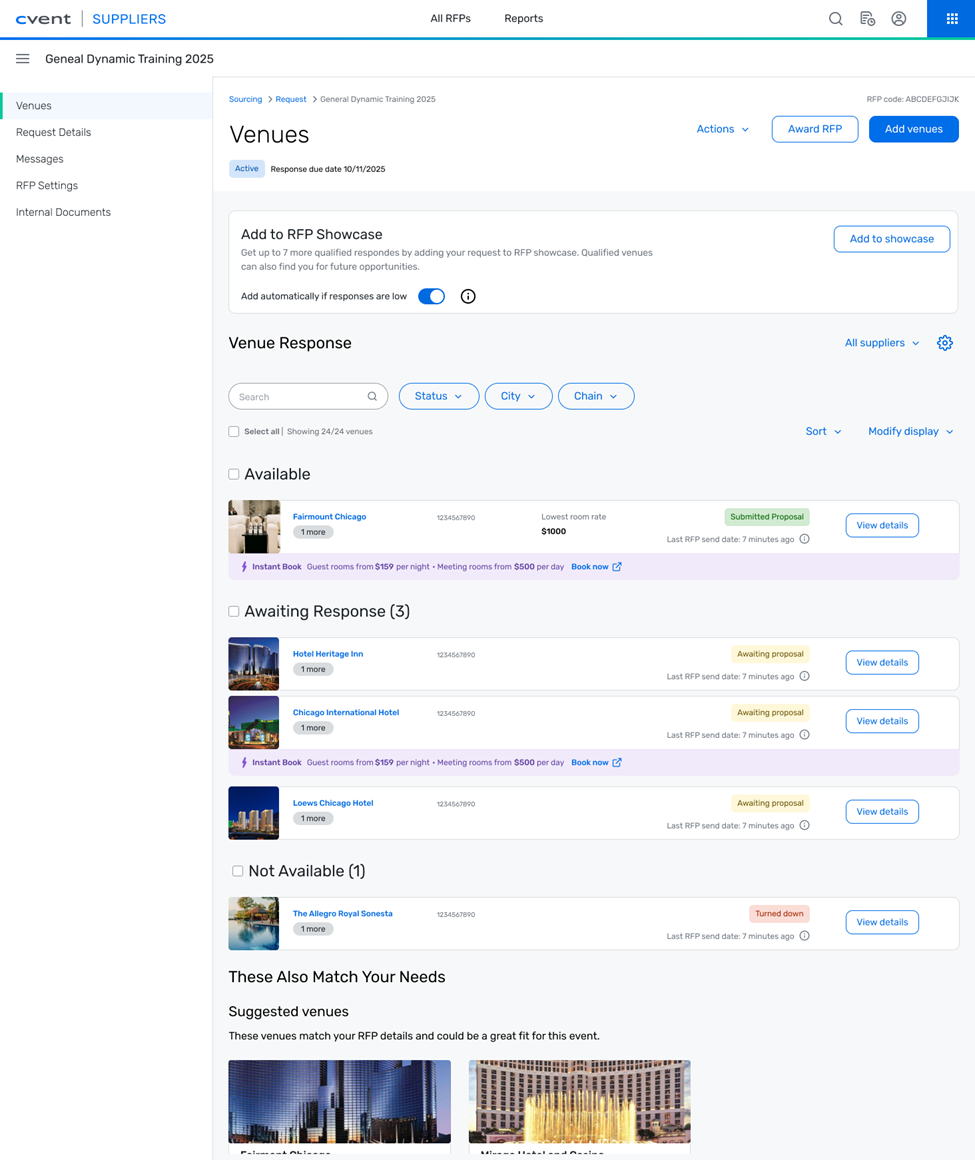Click the Award RFP button

coord(815,129)
